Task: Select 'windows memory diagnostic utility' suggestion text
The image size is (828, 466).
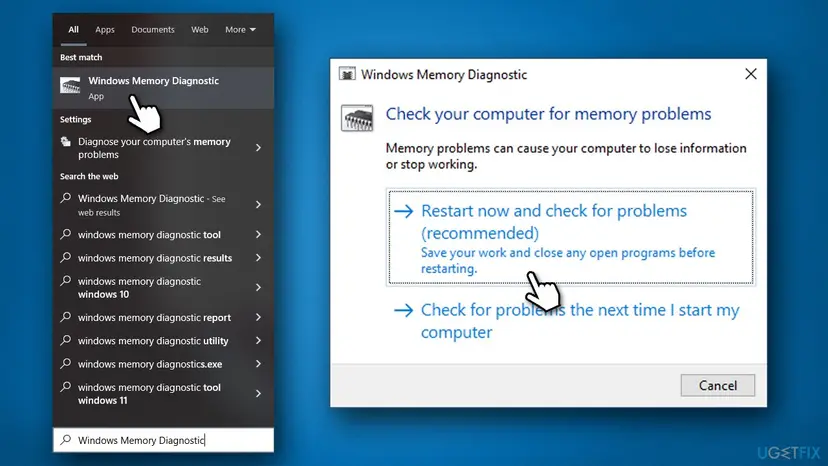Action: [x=153, y=341]
